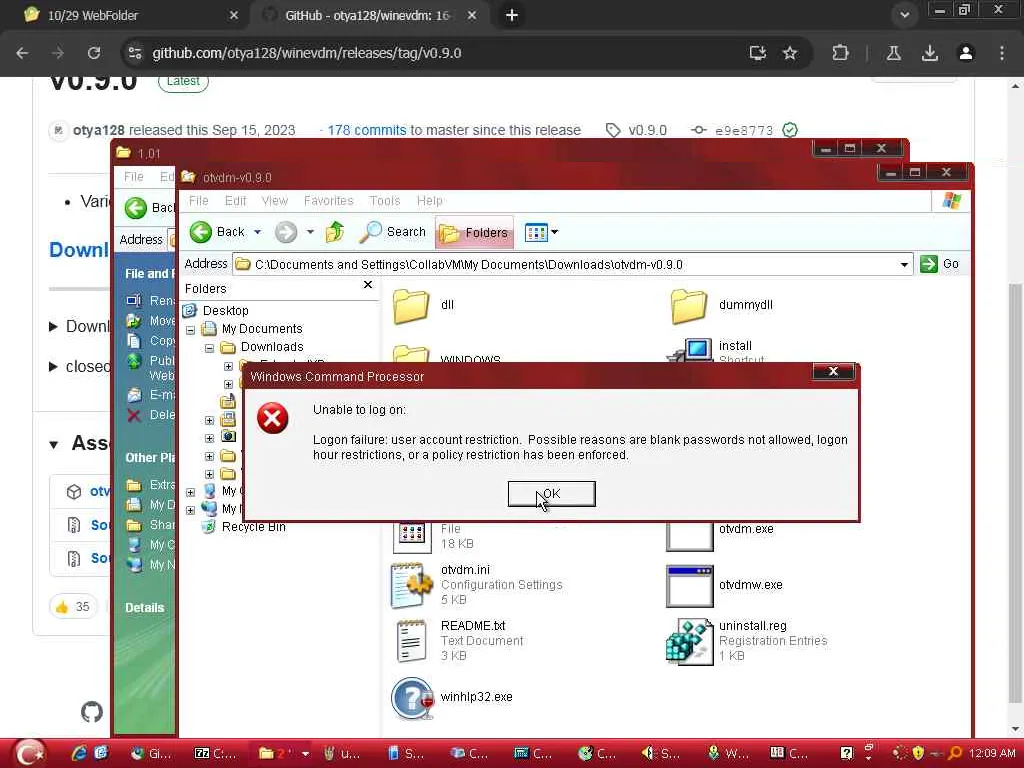Open a new Chrome tab
This screenshot has height=768, width=1024.
coord(512,15)
